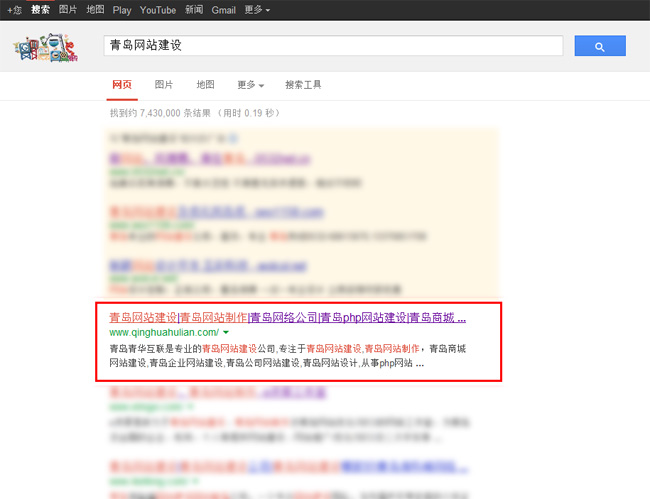Image resolution: width=650 pixels, height=499 pixels.
Task: Select the 网页 results tab
Action: [x=120, y=85]
